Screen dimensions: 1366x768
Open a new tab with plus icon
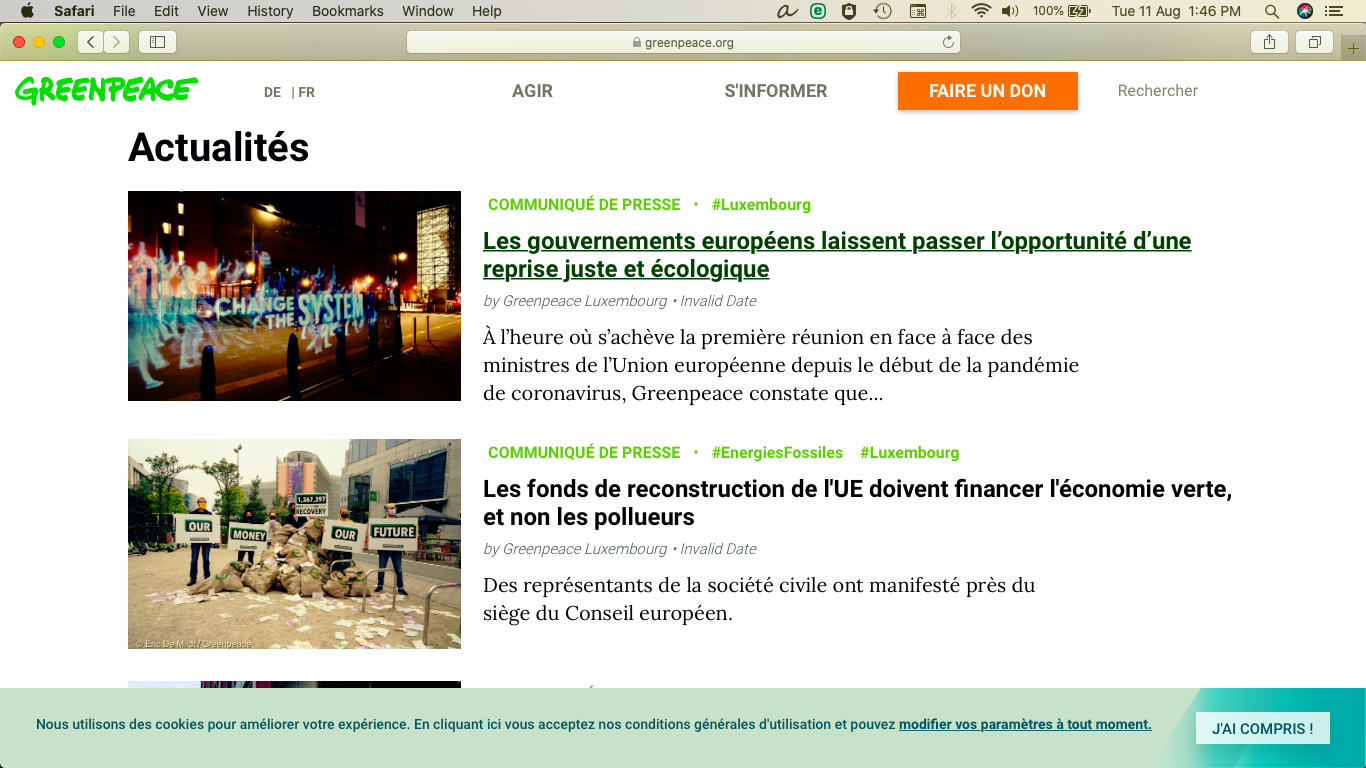pyautogui.click(x=1354, y=48)
